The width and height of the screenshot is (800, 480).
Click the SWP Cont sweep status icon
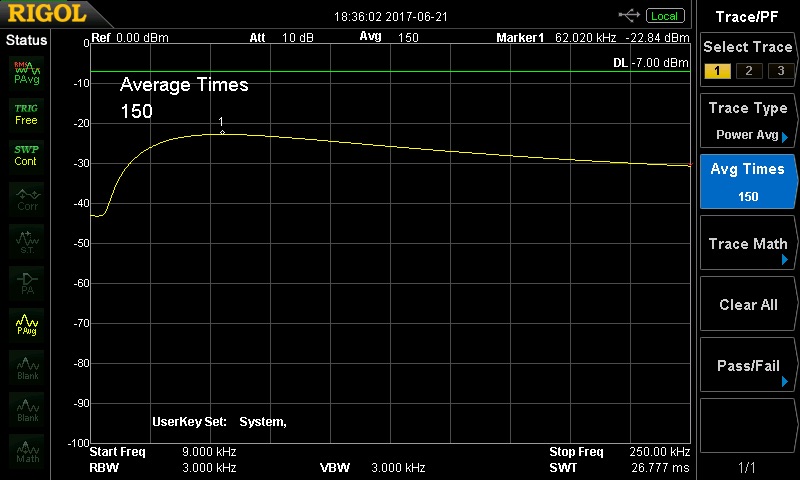coord(27,156)
